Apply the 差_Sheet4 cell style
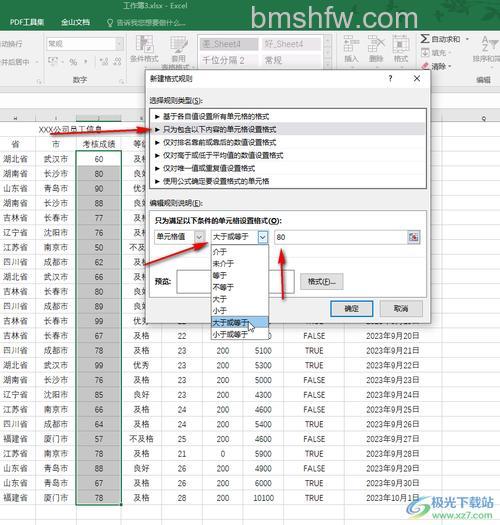This screenshot has width=500, height=525. coord(229,44)
